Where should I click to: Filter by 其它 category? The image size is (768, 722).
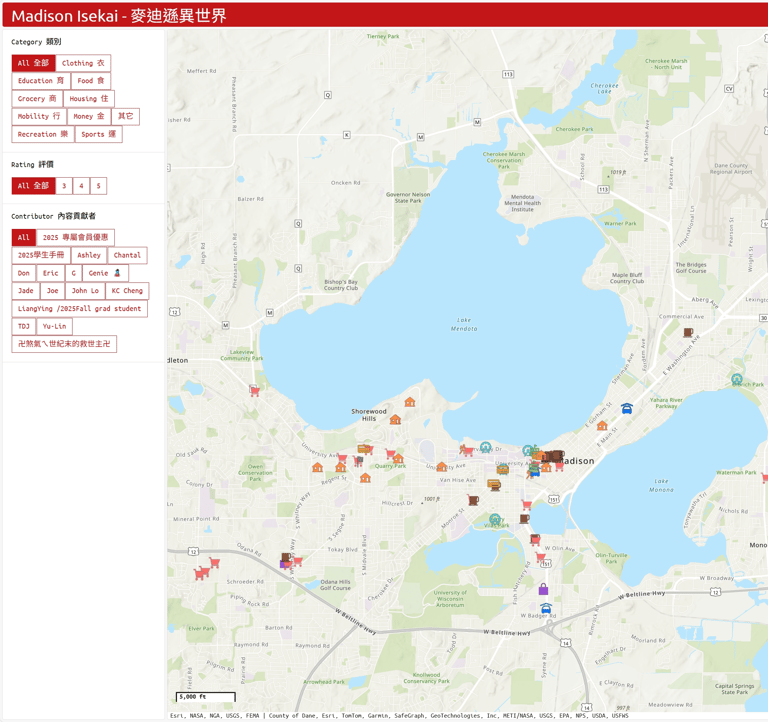tap(125, 116)
